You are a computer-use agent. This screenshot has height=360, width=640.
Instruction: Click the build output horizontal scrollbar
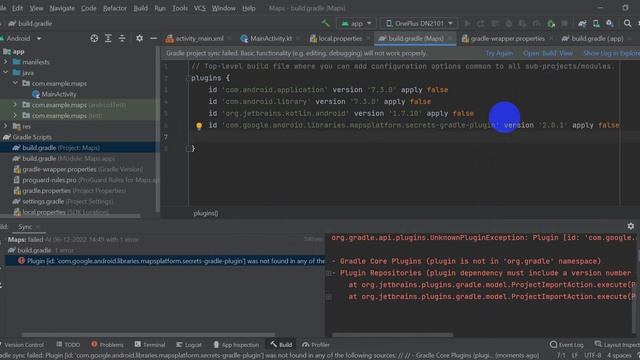[x=393, y=335]
